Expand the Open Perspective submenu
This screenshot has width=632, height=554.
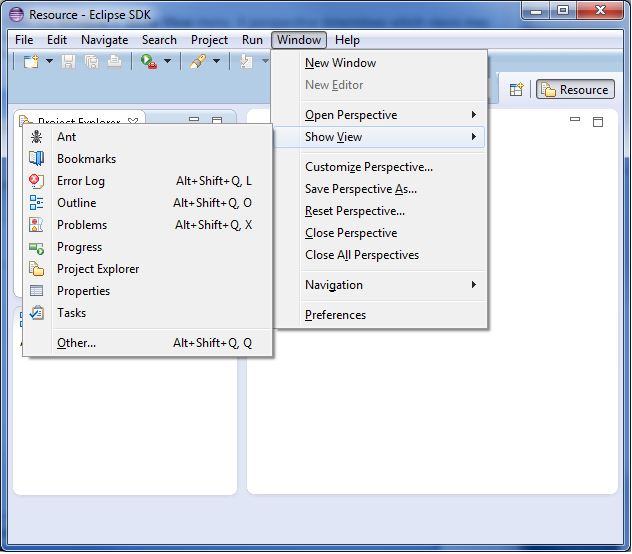[379, 115]
